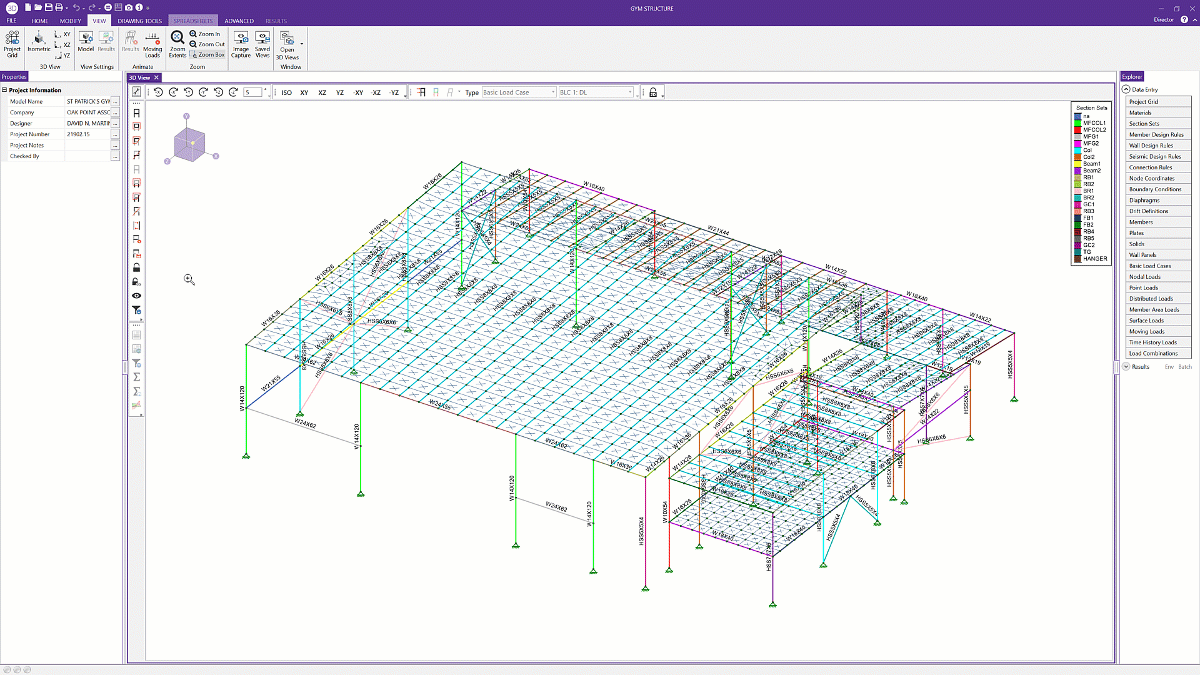Open the Basic Load Case type dropdown
1200x675 pixels.
pyautogui.click(x=519, y=92)
